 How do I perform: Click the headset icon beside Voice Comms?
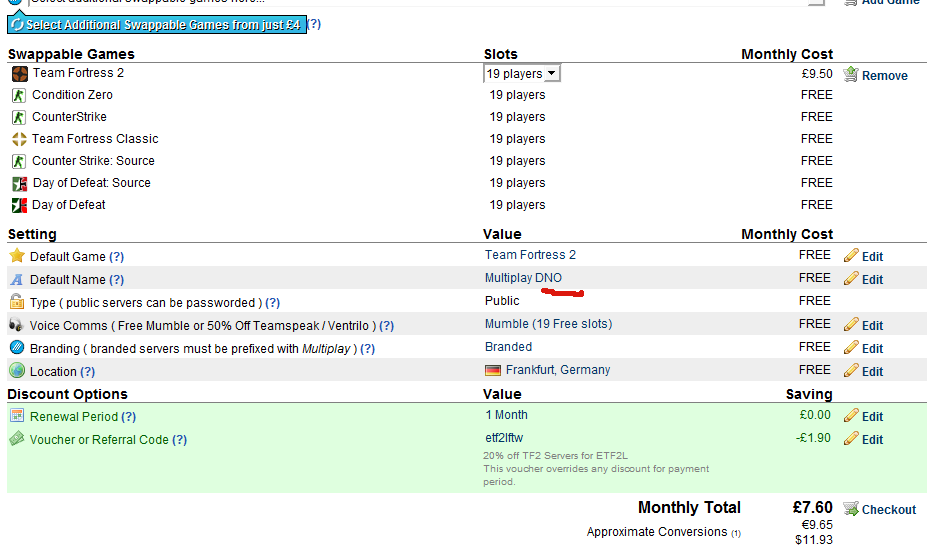pyautogui.click(x=16, y=324)
